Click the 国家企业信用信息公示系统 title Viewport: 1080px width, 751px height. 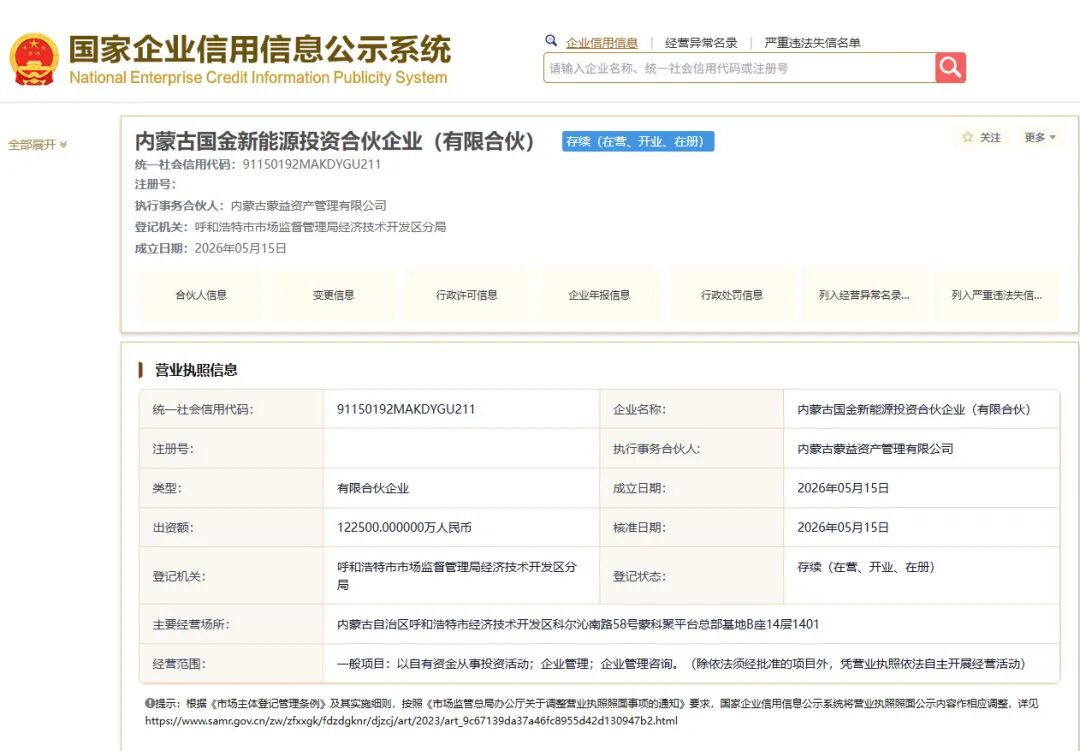tap(260, 49)
